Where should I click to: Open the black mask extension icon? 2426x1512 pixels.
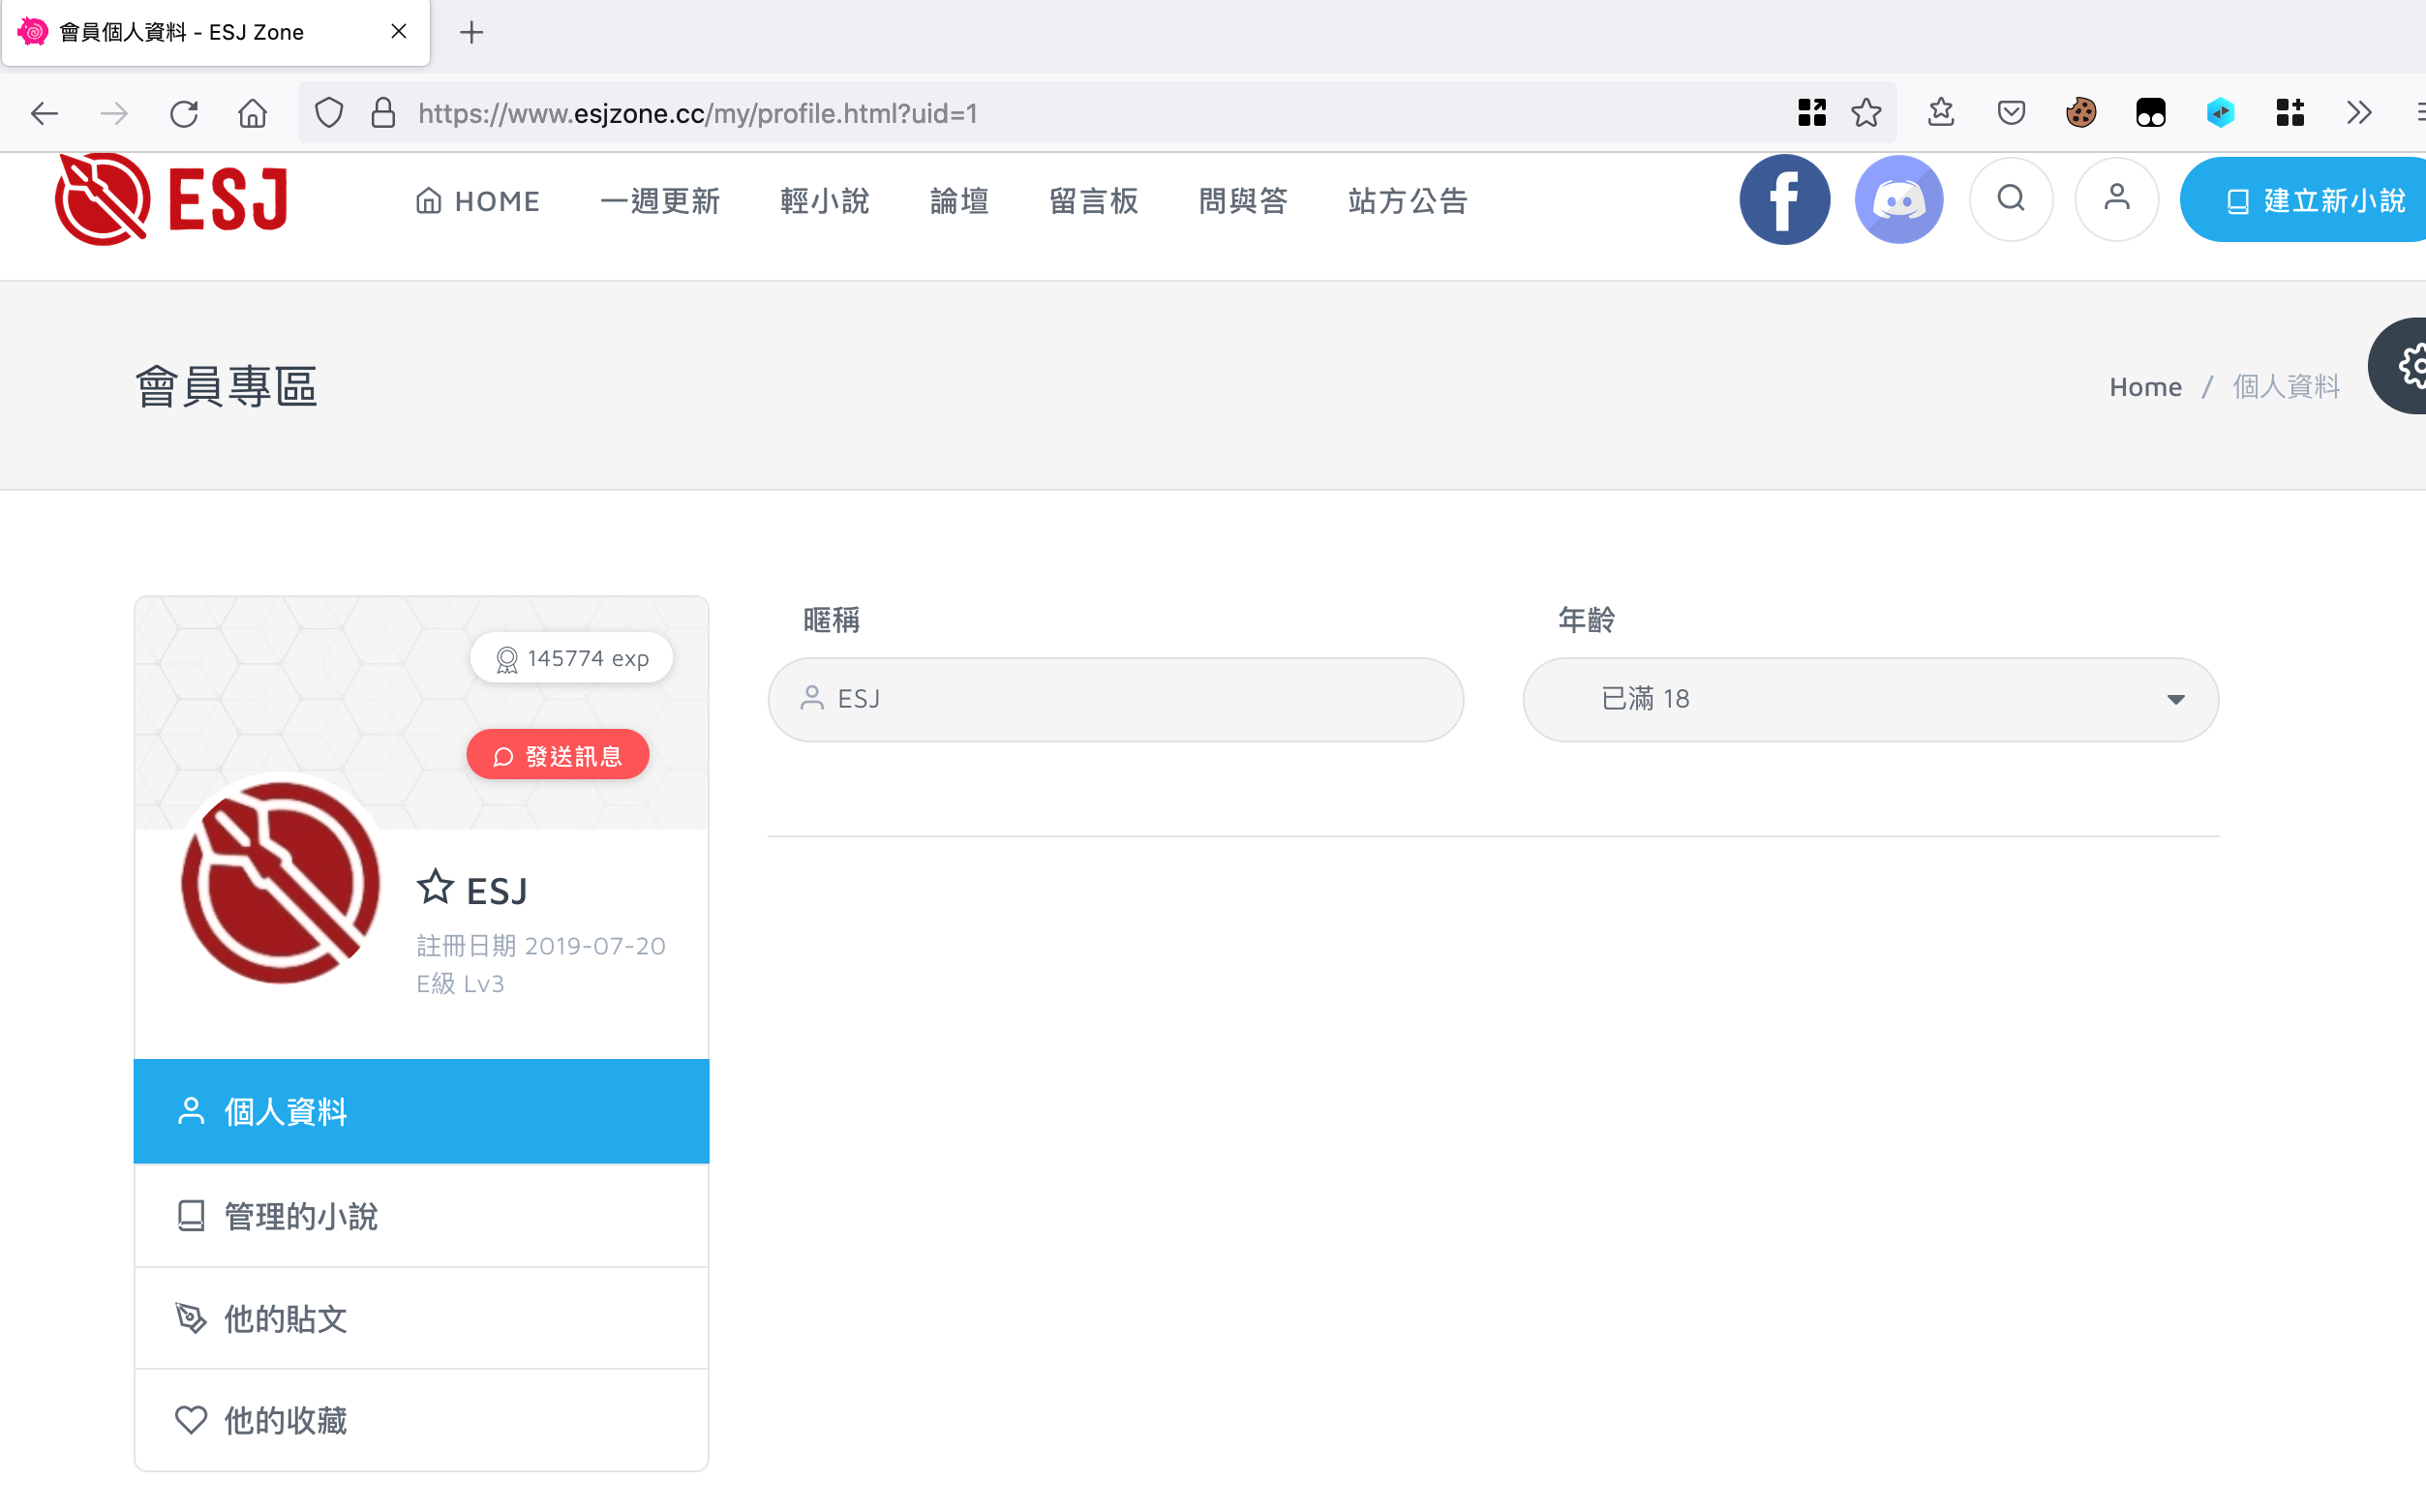point(2150,112)
